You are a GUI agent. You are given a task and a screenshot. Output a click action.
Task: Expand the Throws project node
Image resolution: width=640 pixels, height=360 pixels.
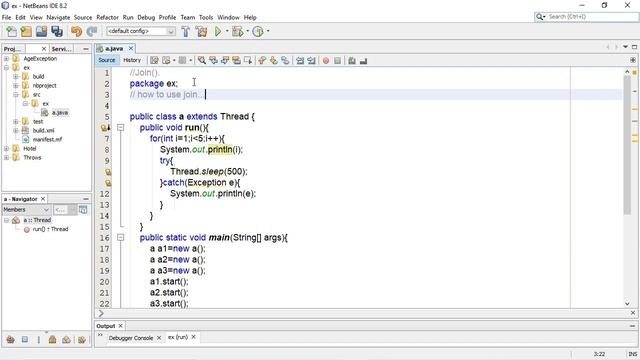(x=7, y=158)
